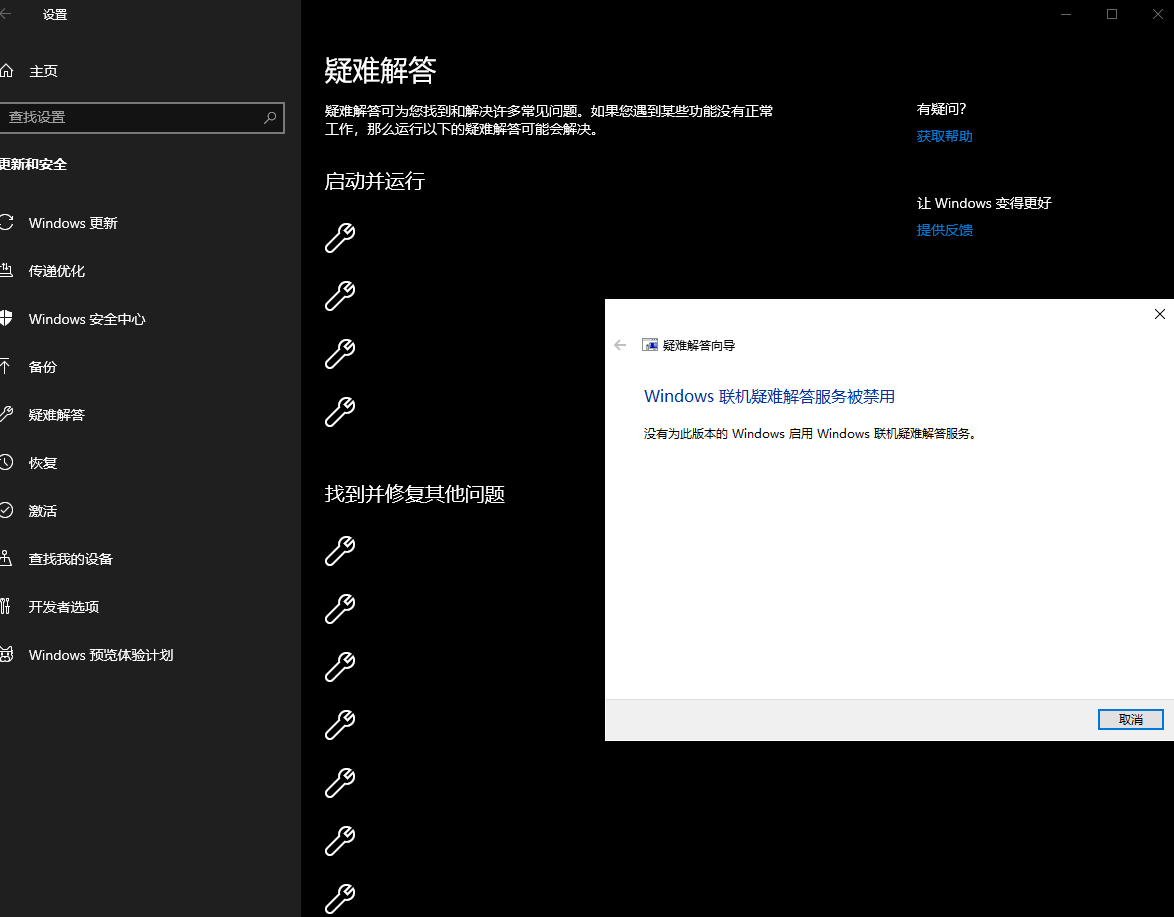Click the message 没有为此版本的 Windows 启用

tap(811, 434)
